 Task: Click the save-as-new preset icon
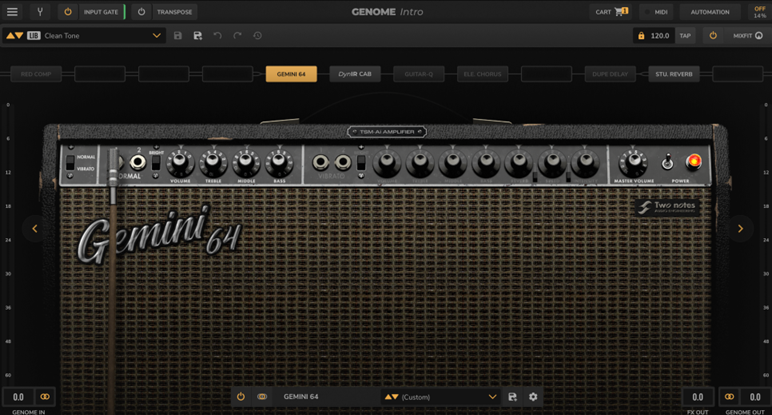point(197,35)
